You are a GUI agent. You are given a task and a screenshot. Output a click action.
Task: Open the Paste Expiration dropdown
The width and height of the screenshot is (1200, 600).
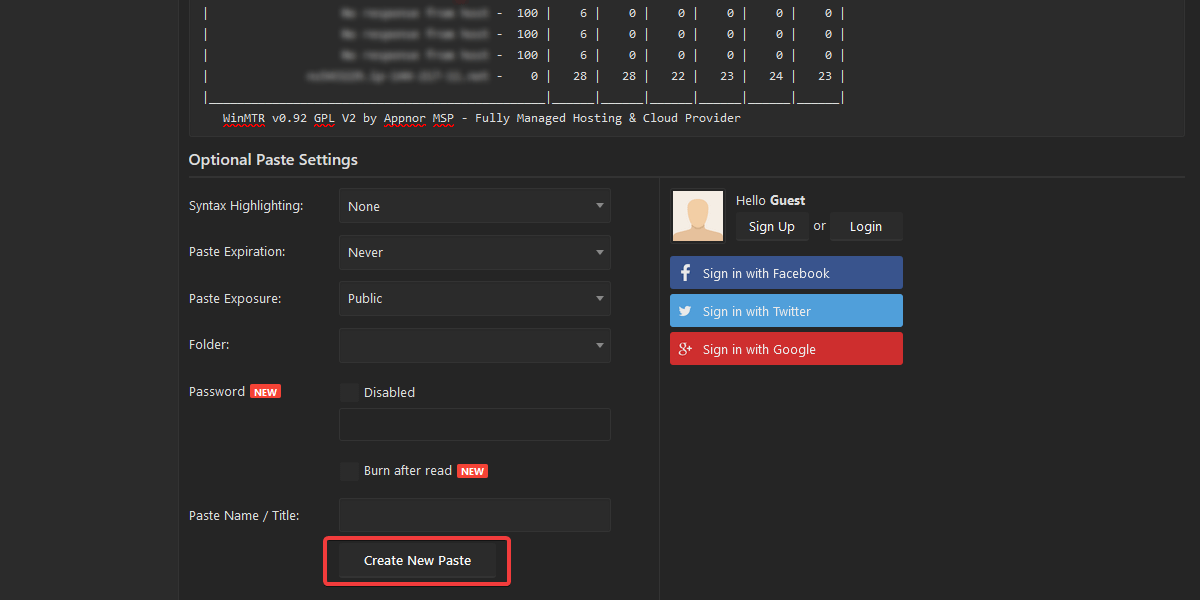[475, 252]
